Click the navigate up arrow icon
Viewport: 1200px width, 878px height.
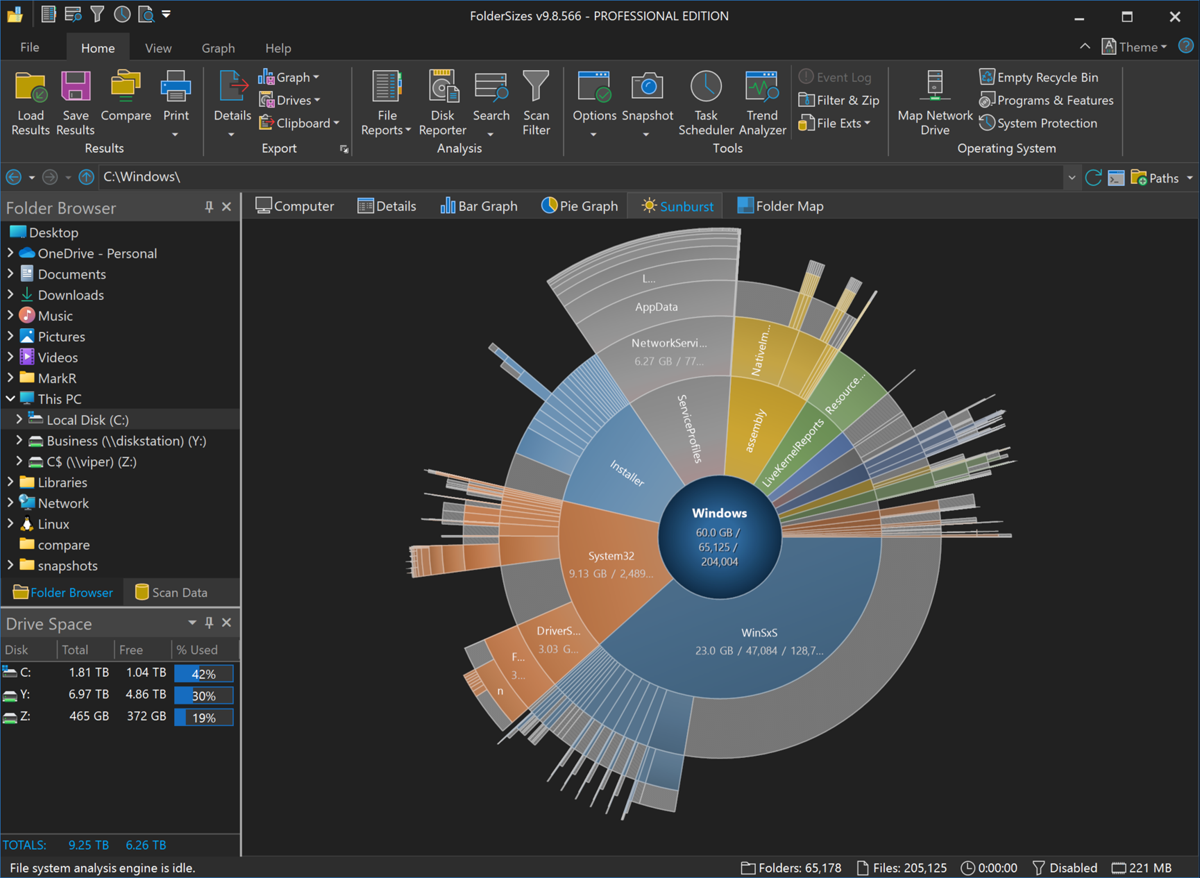pyautogui.click(x=86, y=177)
